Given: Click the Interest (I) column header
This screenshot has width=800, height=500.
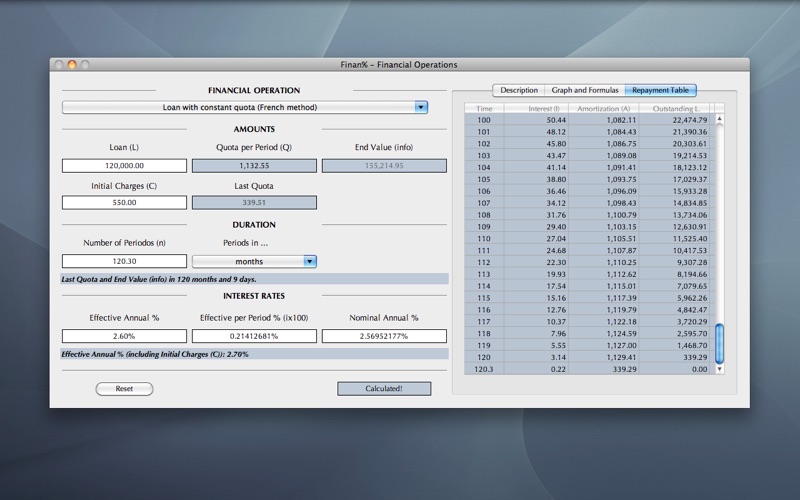Looking at the screenshot, I should coord(536,108).
